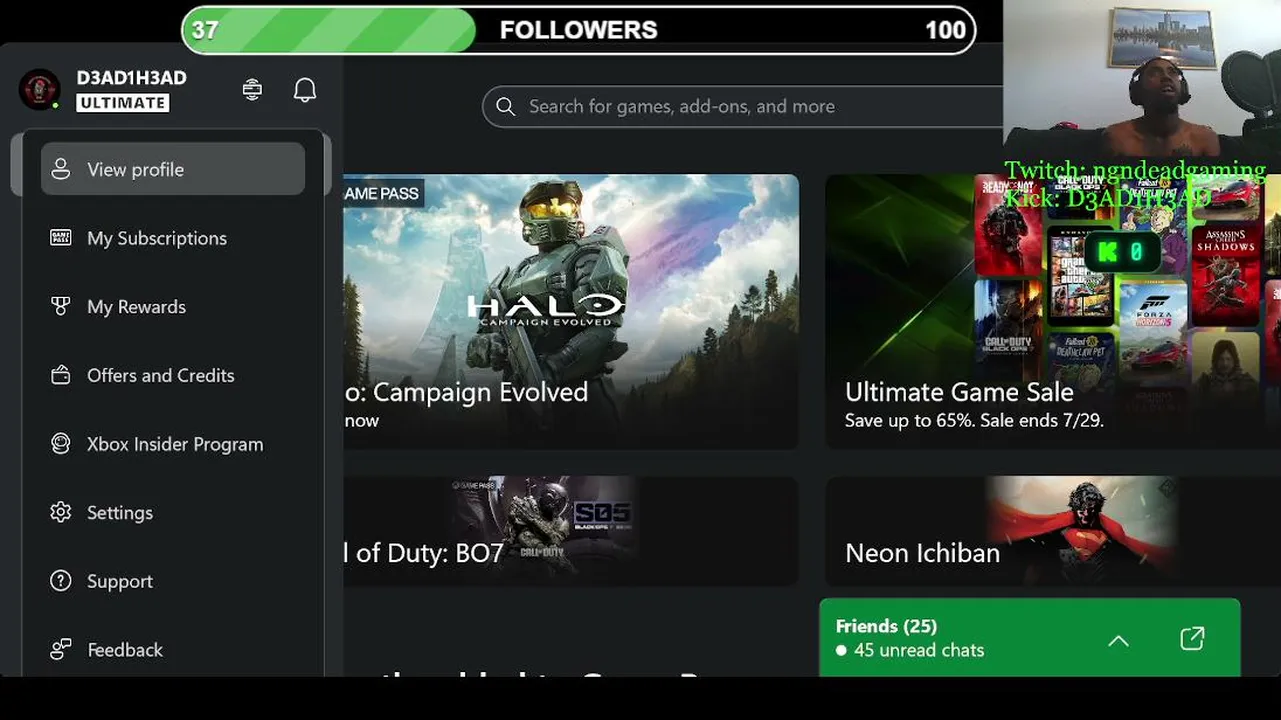Open Feedback menu entry
The height and width of the screenshot is (720, 1281).
[173, 649]
